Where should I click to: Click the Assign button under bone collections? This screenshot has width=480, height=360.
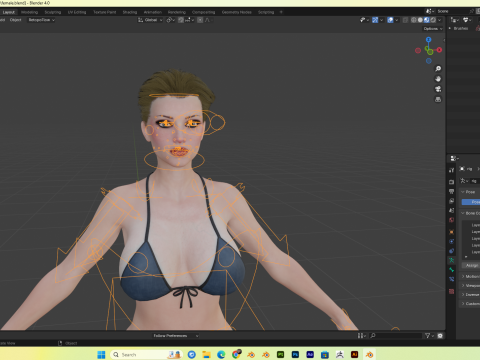pos(471,265)
